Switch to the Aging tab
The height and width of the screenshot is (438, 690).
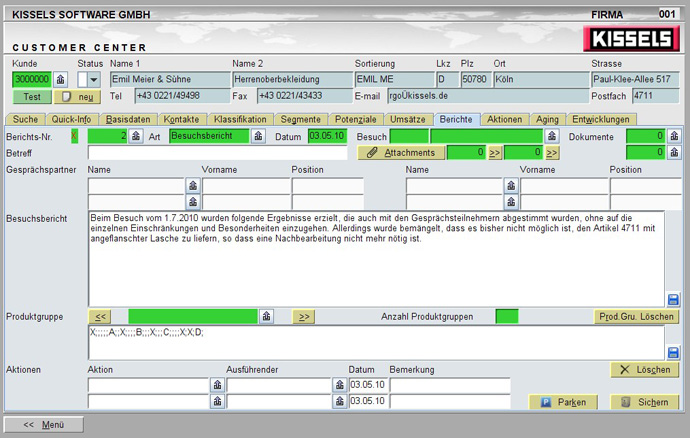point(547,119)
